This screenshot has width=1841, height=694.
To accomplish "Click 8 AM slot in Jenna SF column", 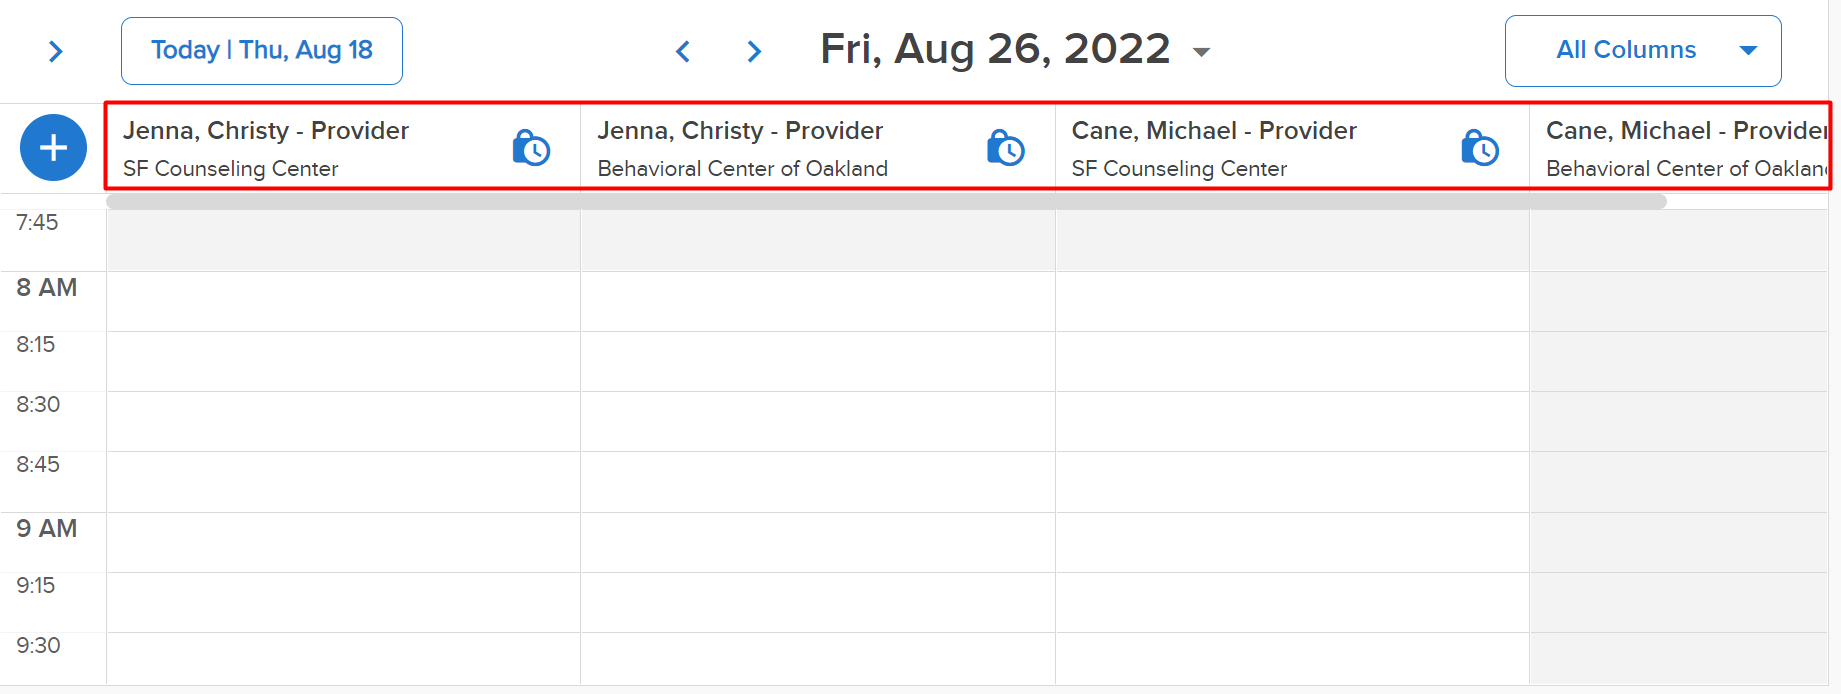I will (343, 301).
